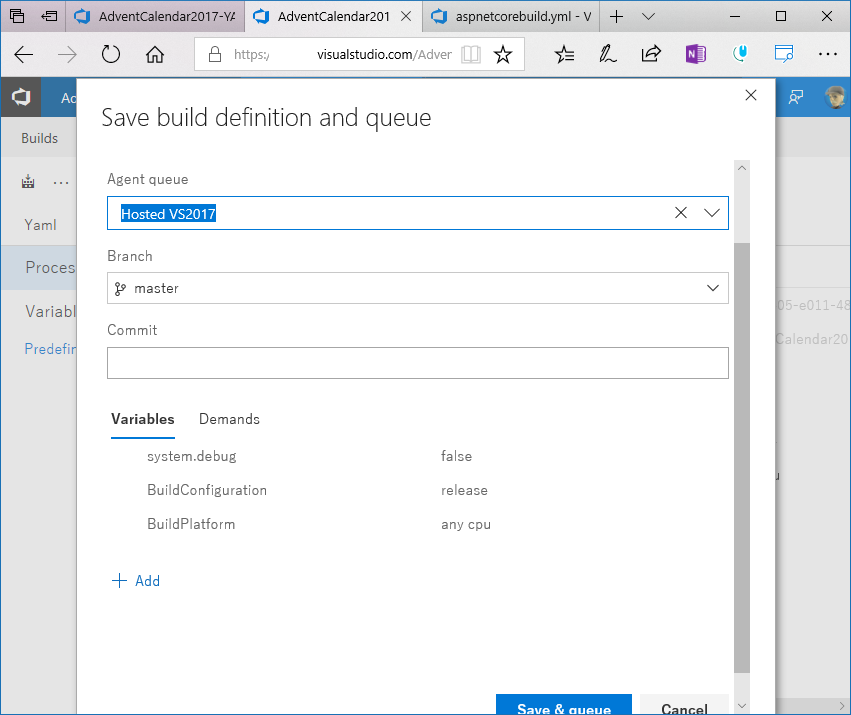The image size is (851, 715).
Task: Click the release value
Action: pyautogui.click(x=464, y=490)
